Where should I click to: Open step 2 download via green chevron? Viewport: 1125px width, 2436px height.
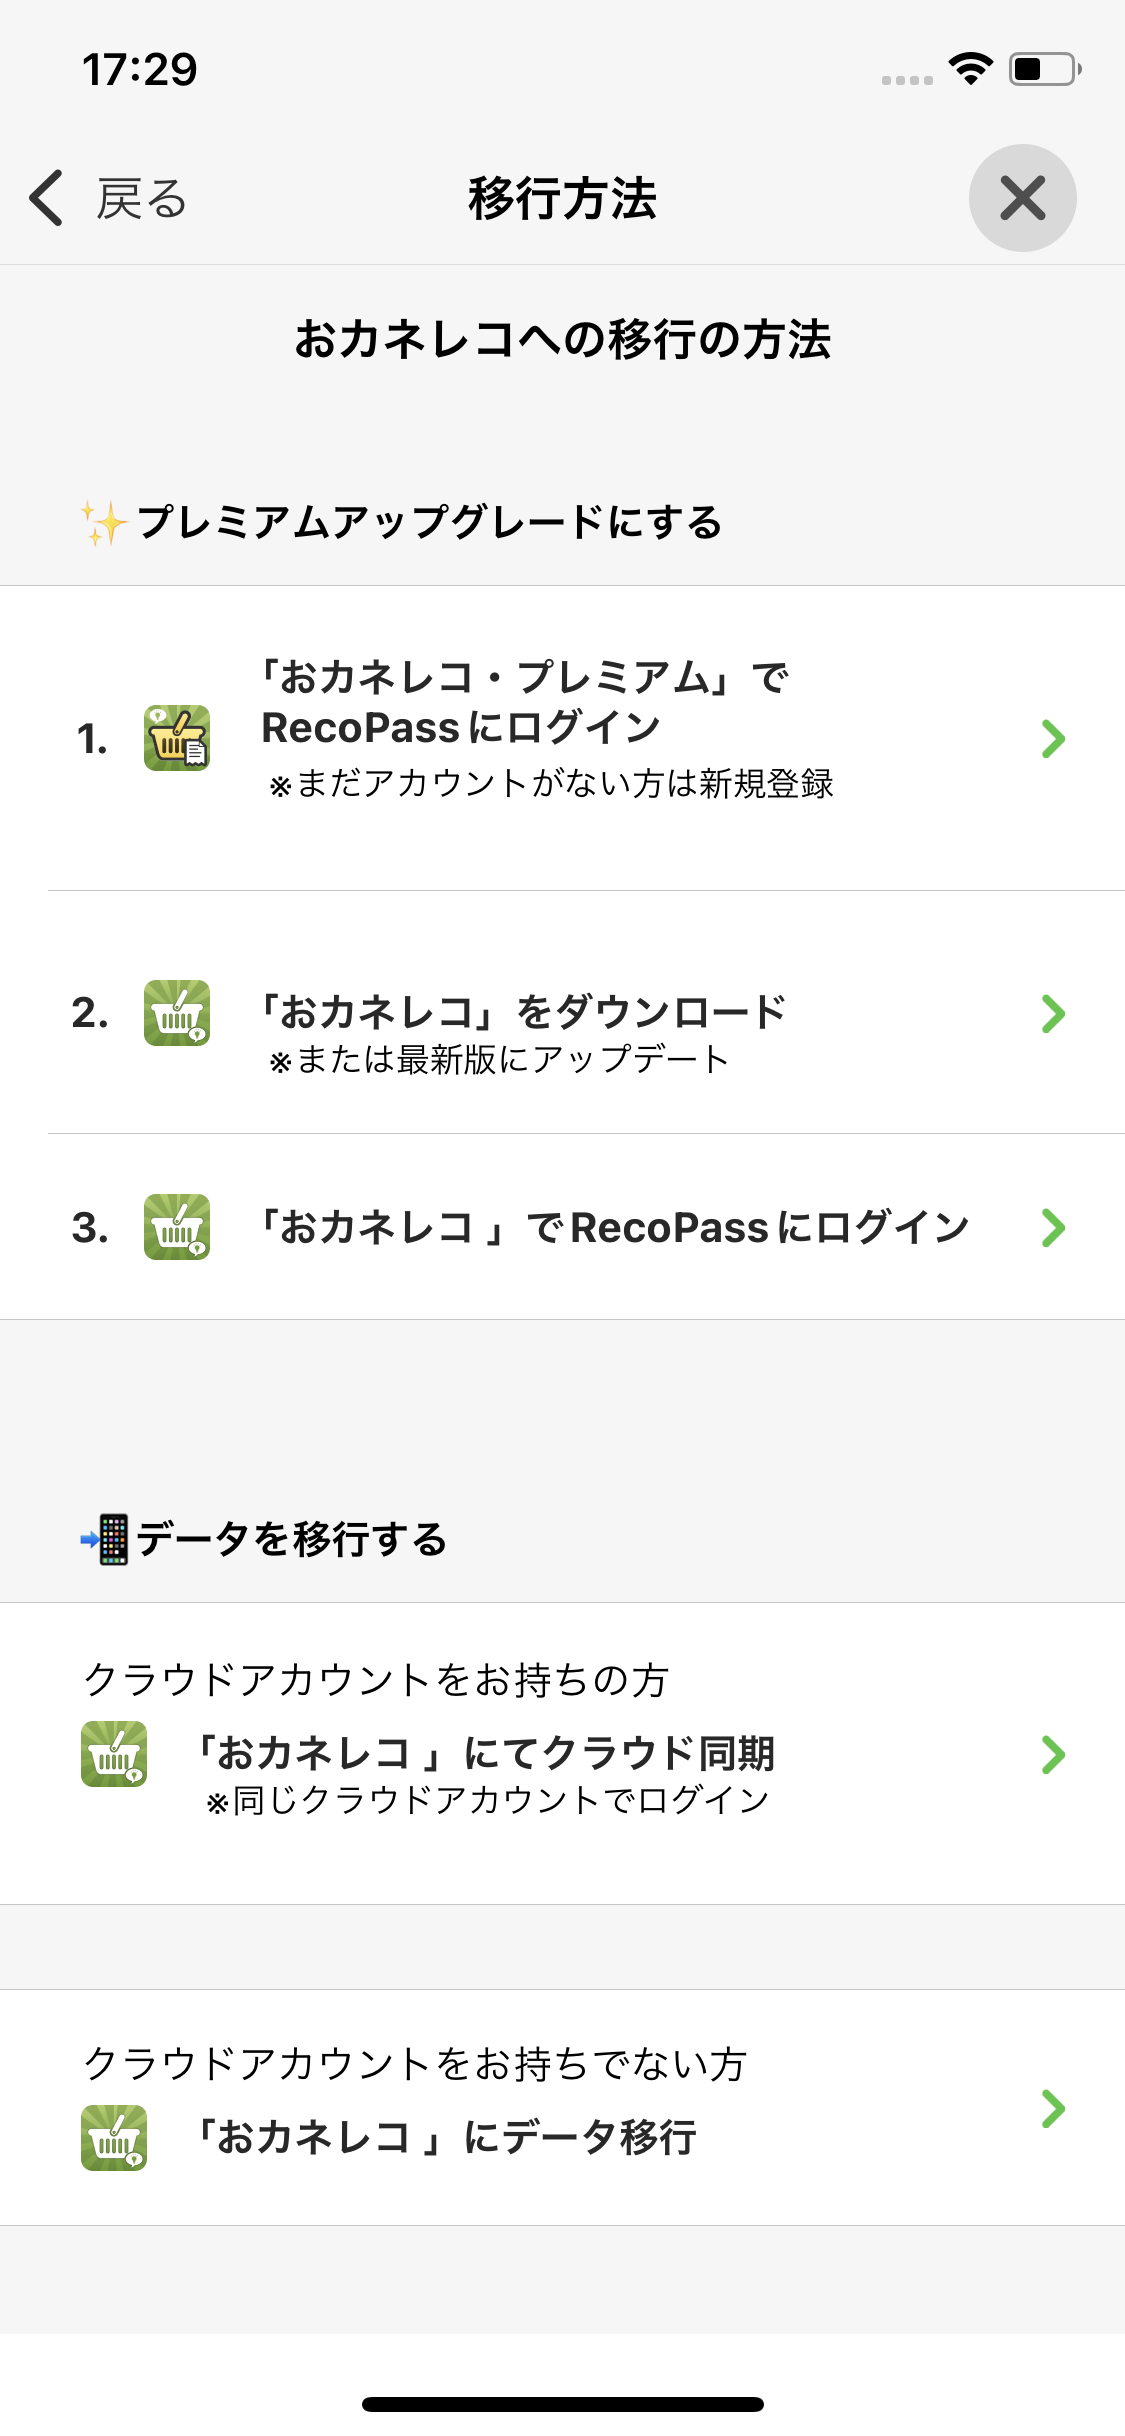(1053, 1014)
